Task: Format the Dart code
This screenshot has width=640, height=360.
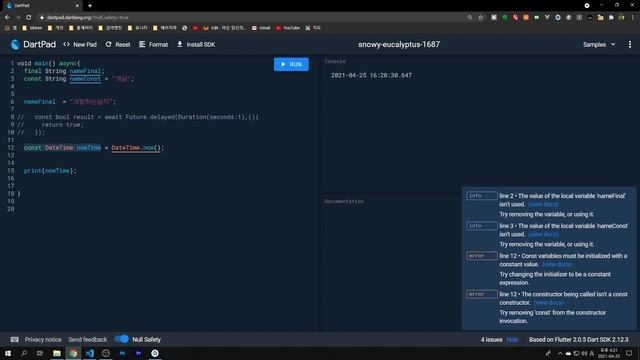Action: [x=153, y=44]
